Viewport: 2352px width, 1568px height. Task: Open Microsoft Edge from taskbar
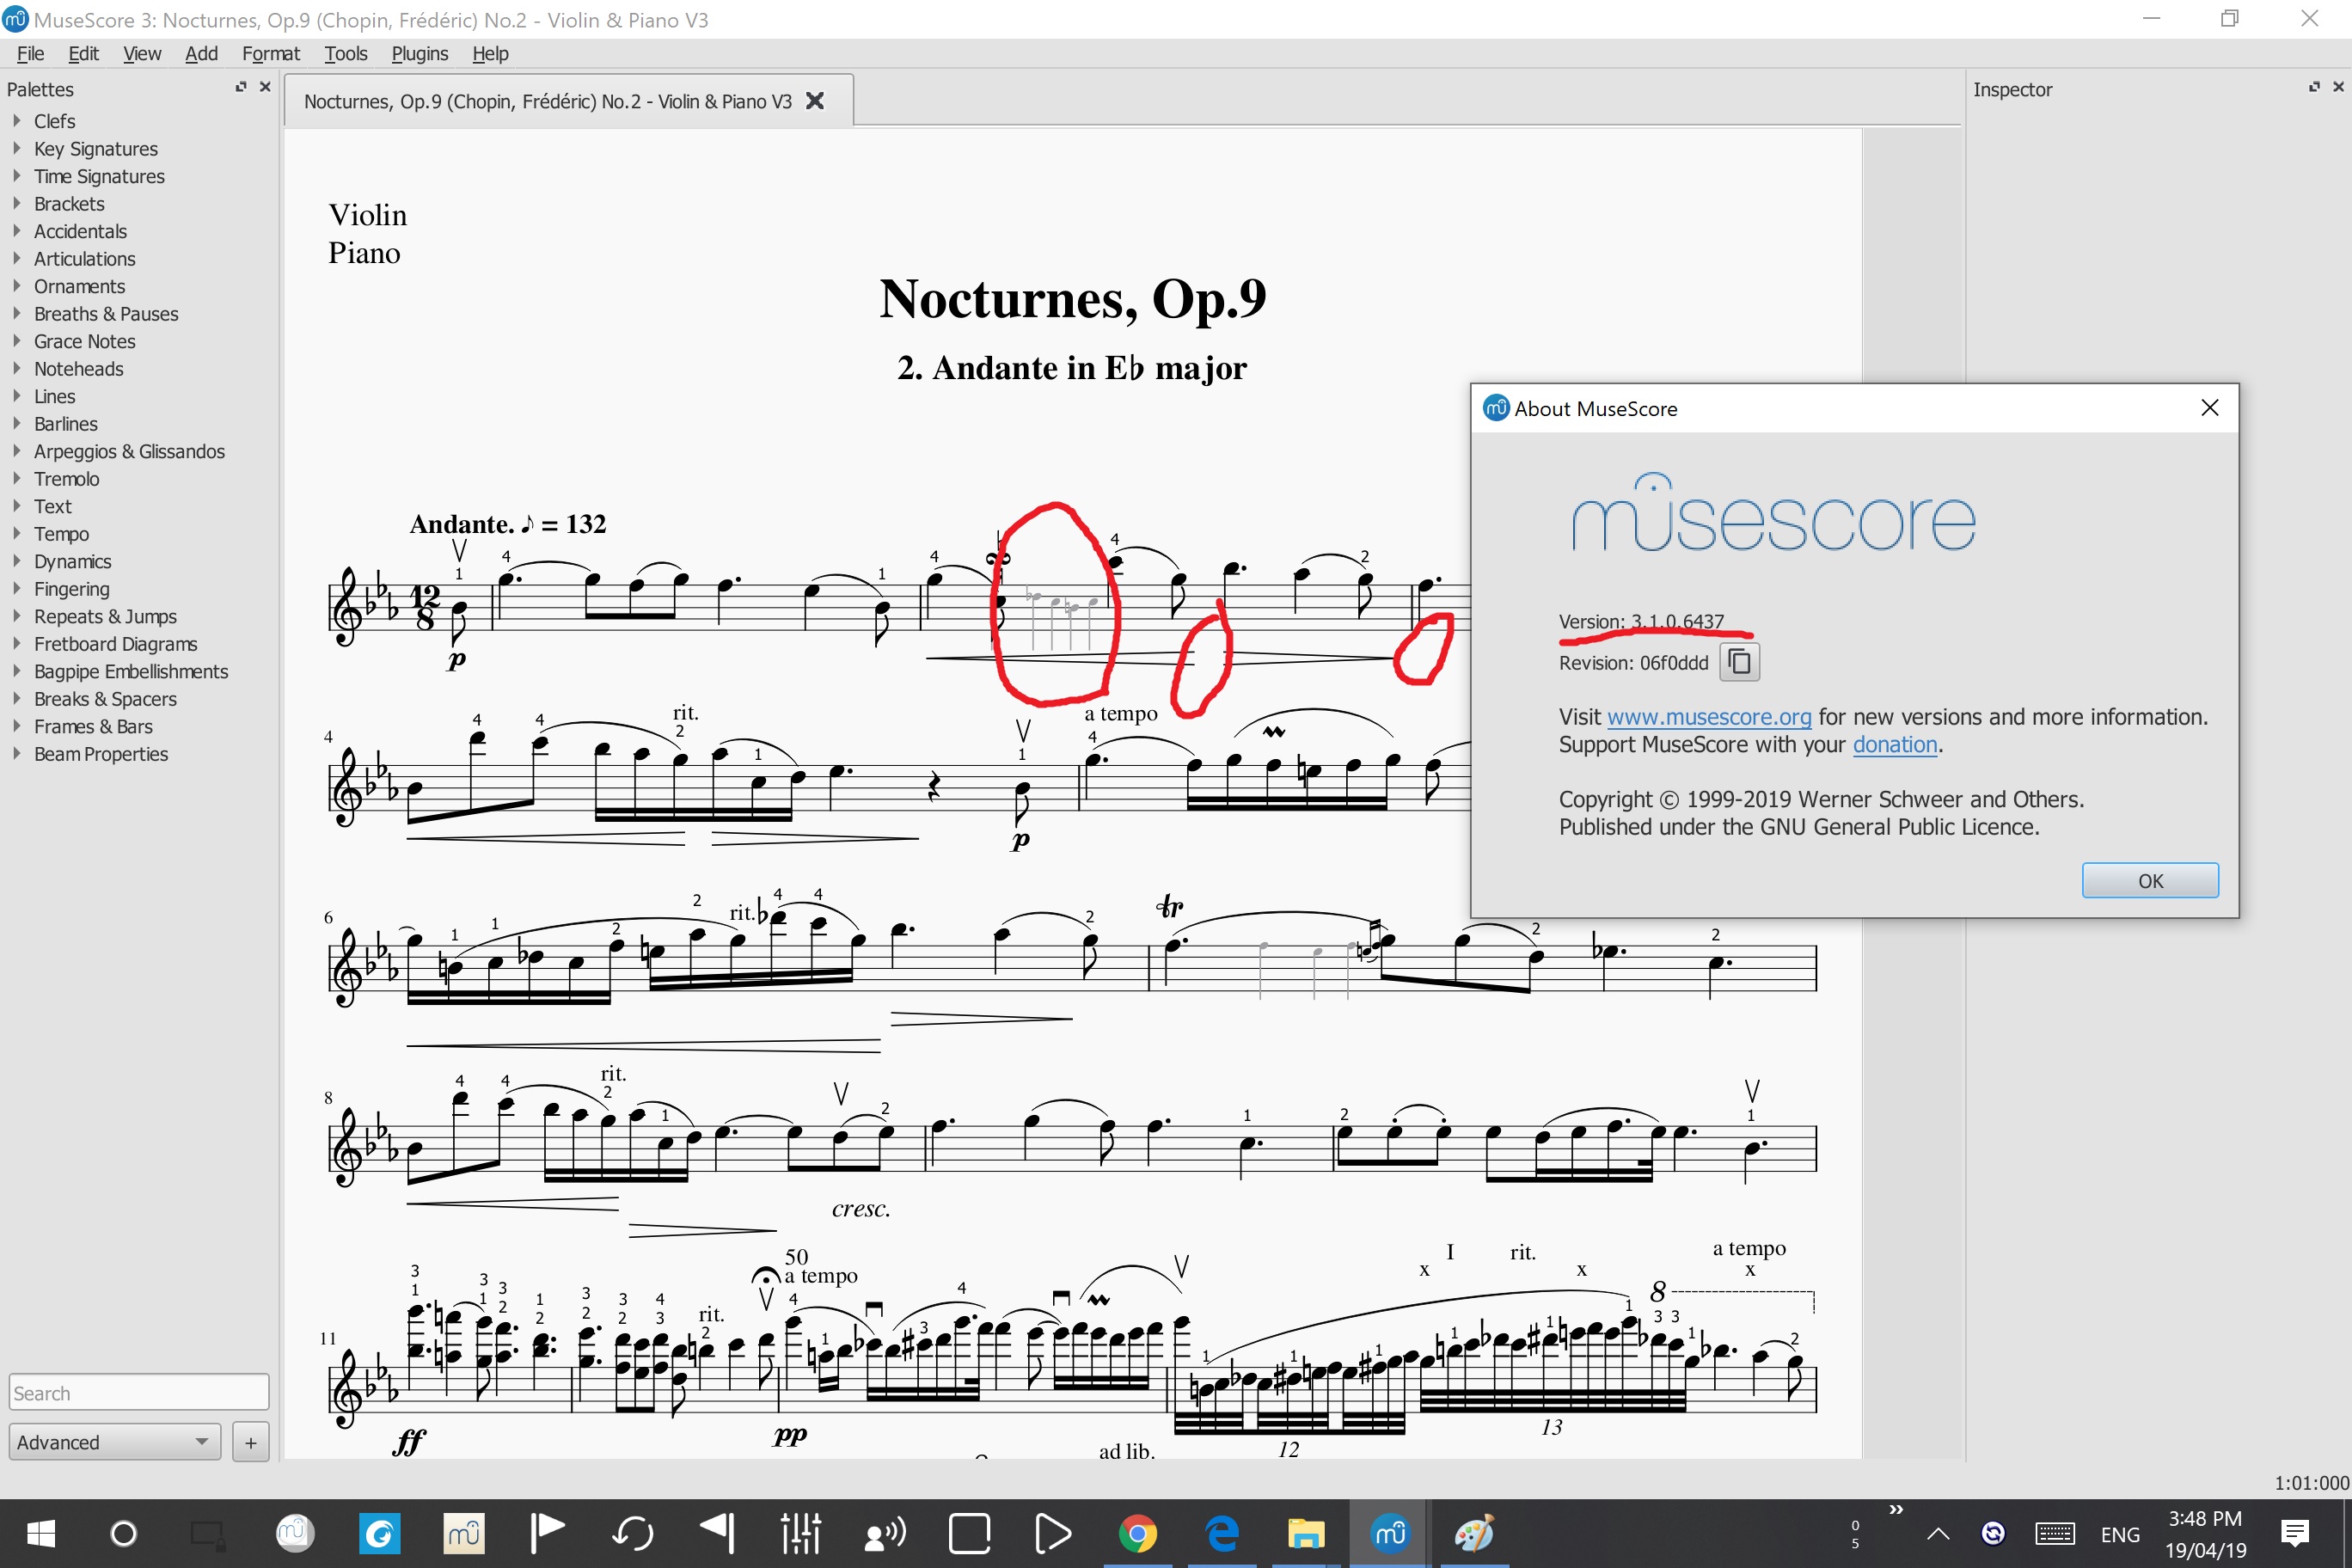point(1222,1533)
